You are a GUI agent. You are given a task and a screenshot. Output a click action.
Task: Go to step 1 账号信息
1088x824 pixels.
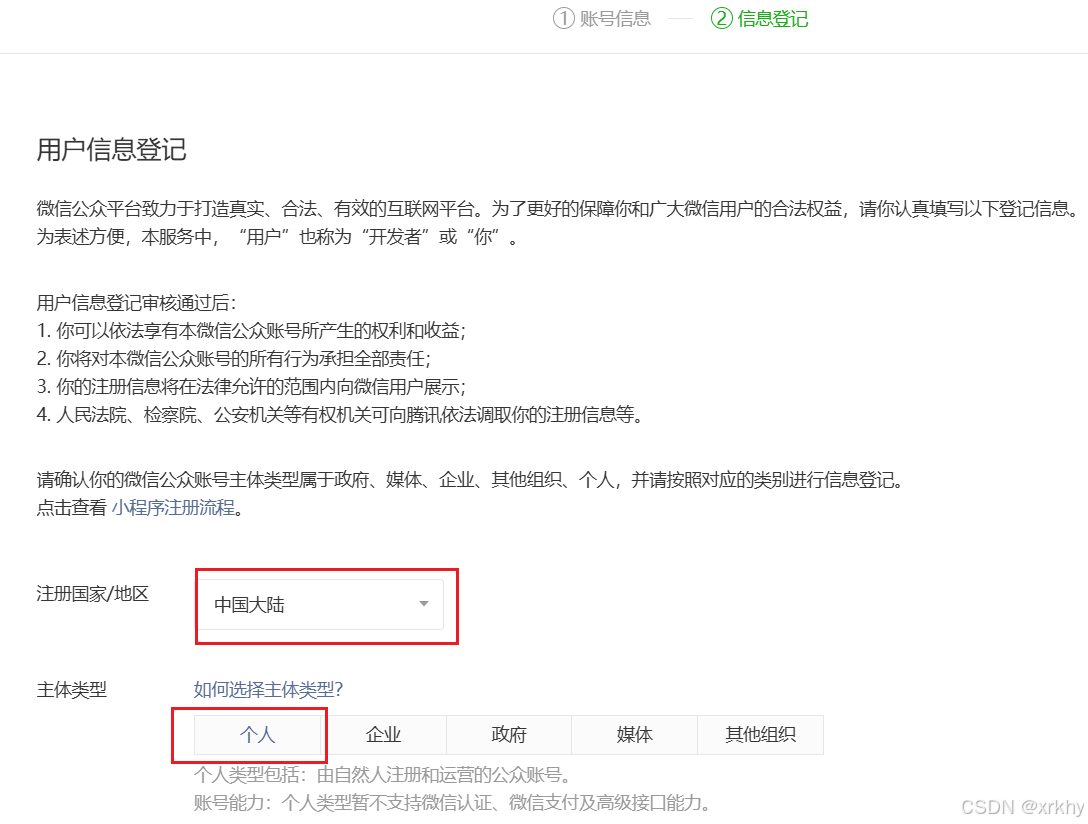coord(602,18)
